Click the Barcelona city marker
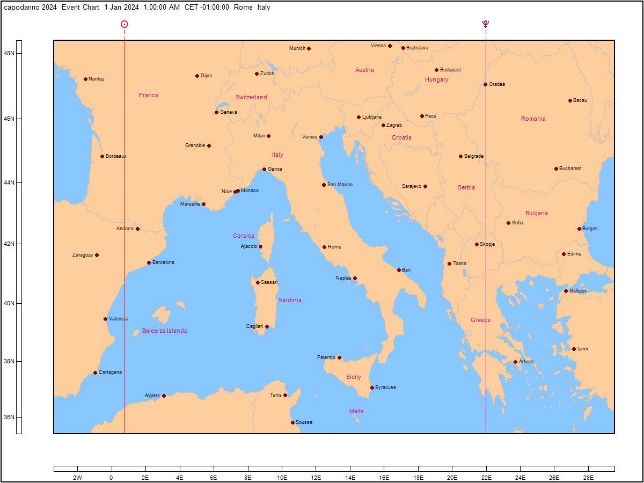Viewport: 644px width, 483px height. 149,263
